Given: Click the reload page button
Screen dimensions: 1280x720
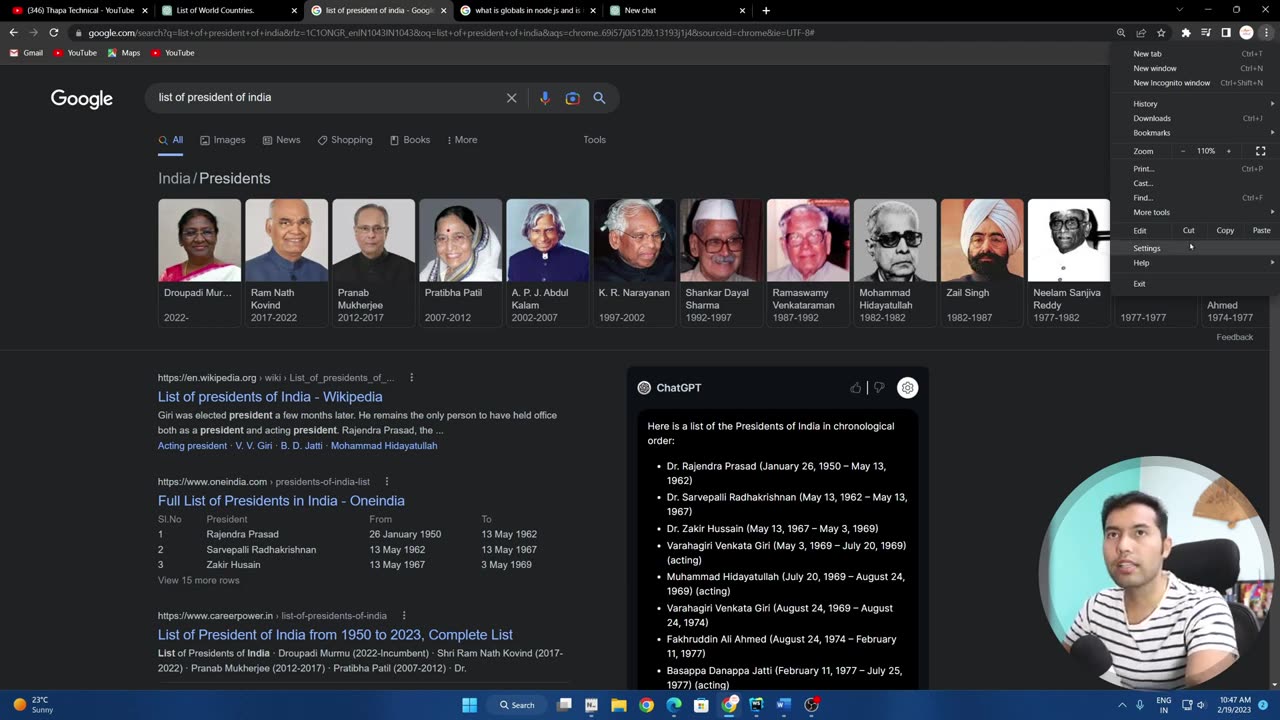Looking at the screenshot, I should 54,32.
